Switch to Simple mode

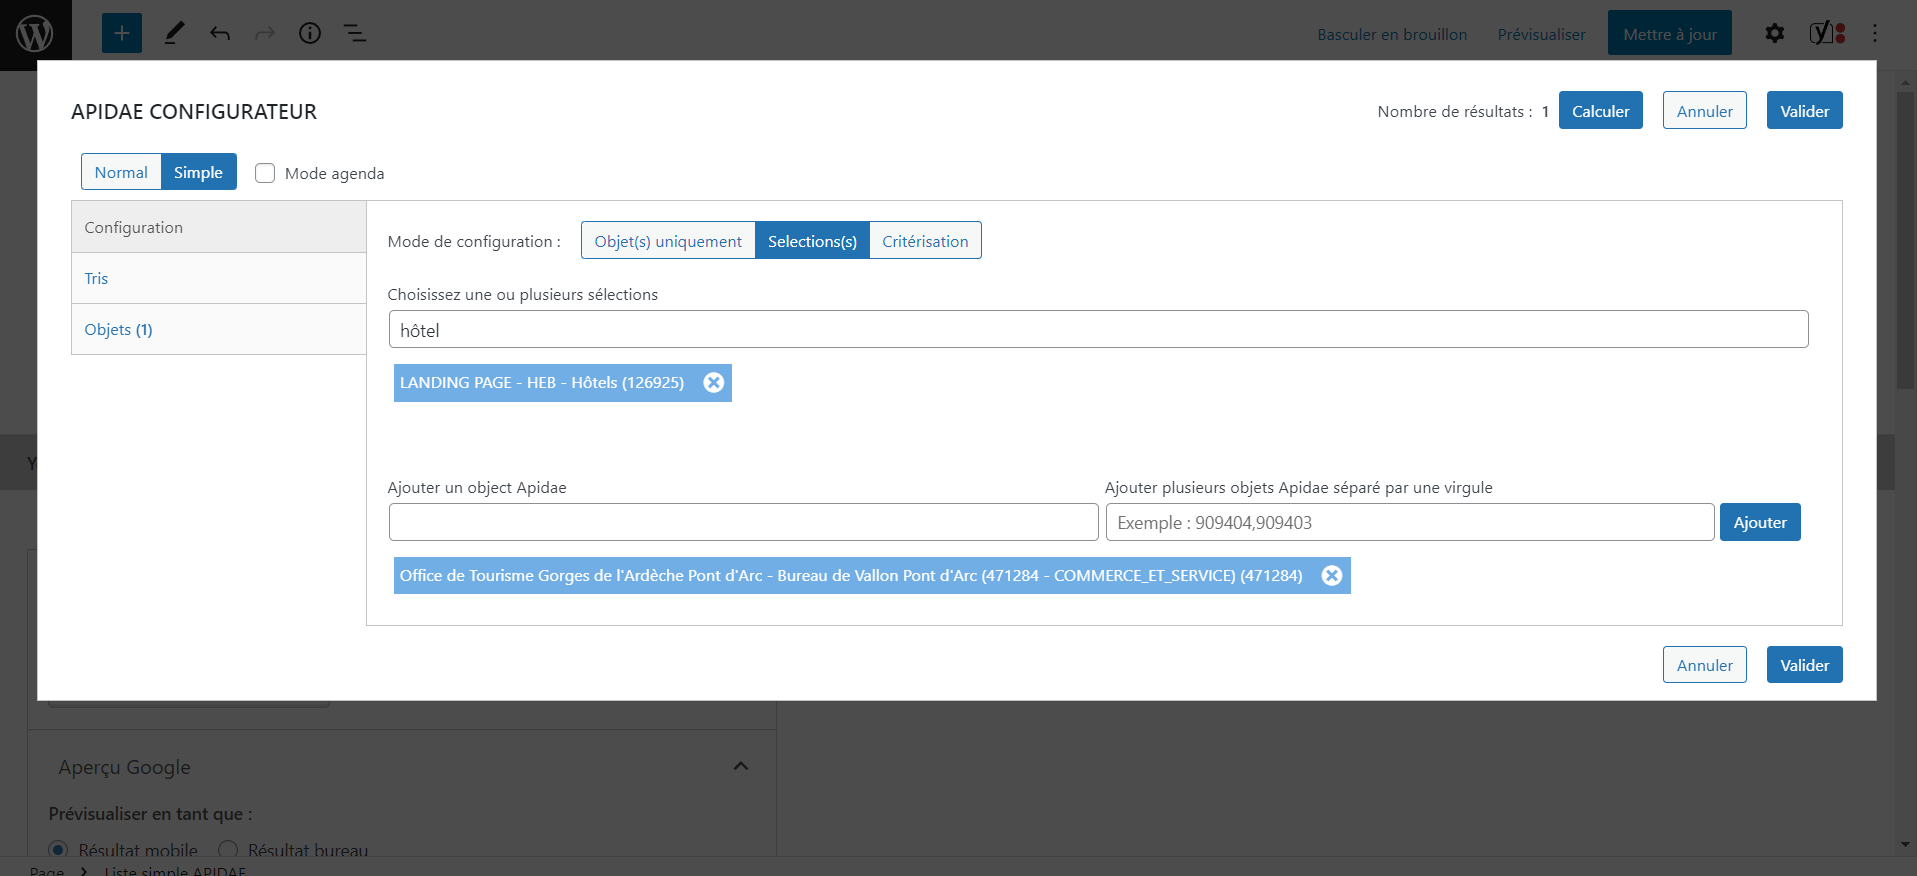click(x=199, y=172)
